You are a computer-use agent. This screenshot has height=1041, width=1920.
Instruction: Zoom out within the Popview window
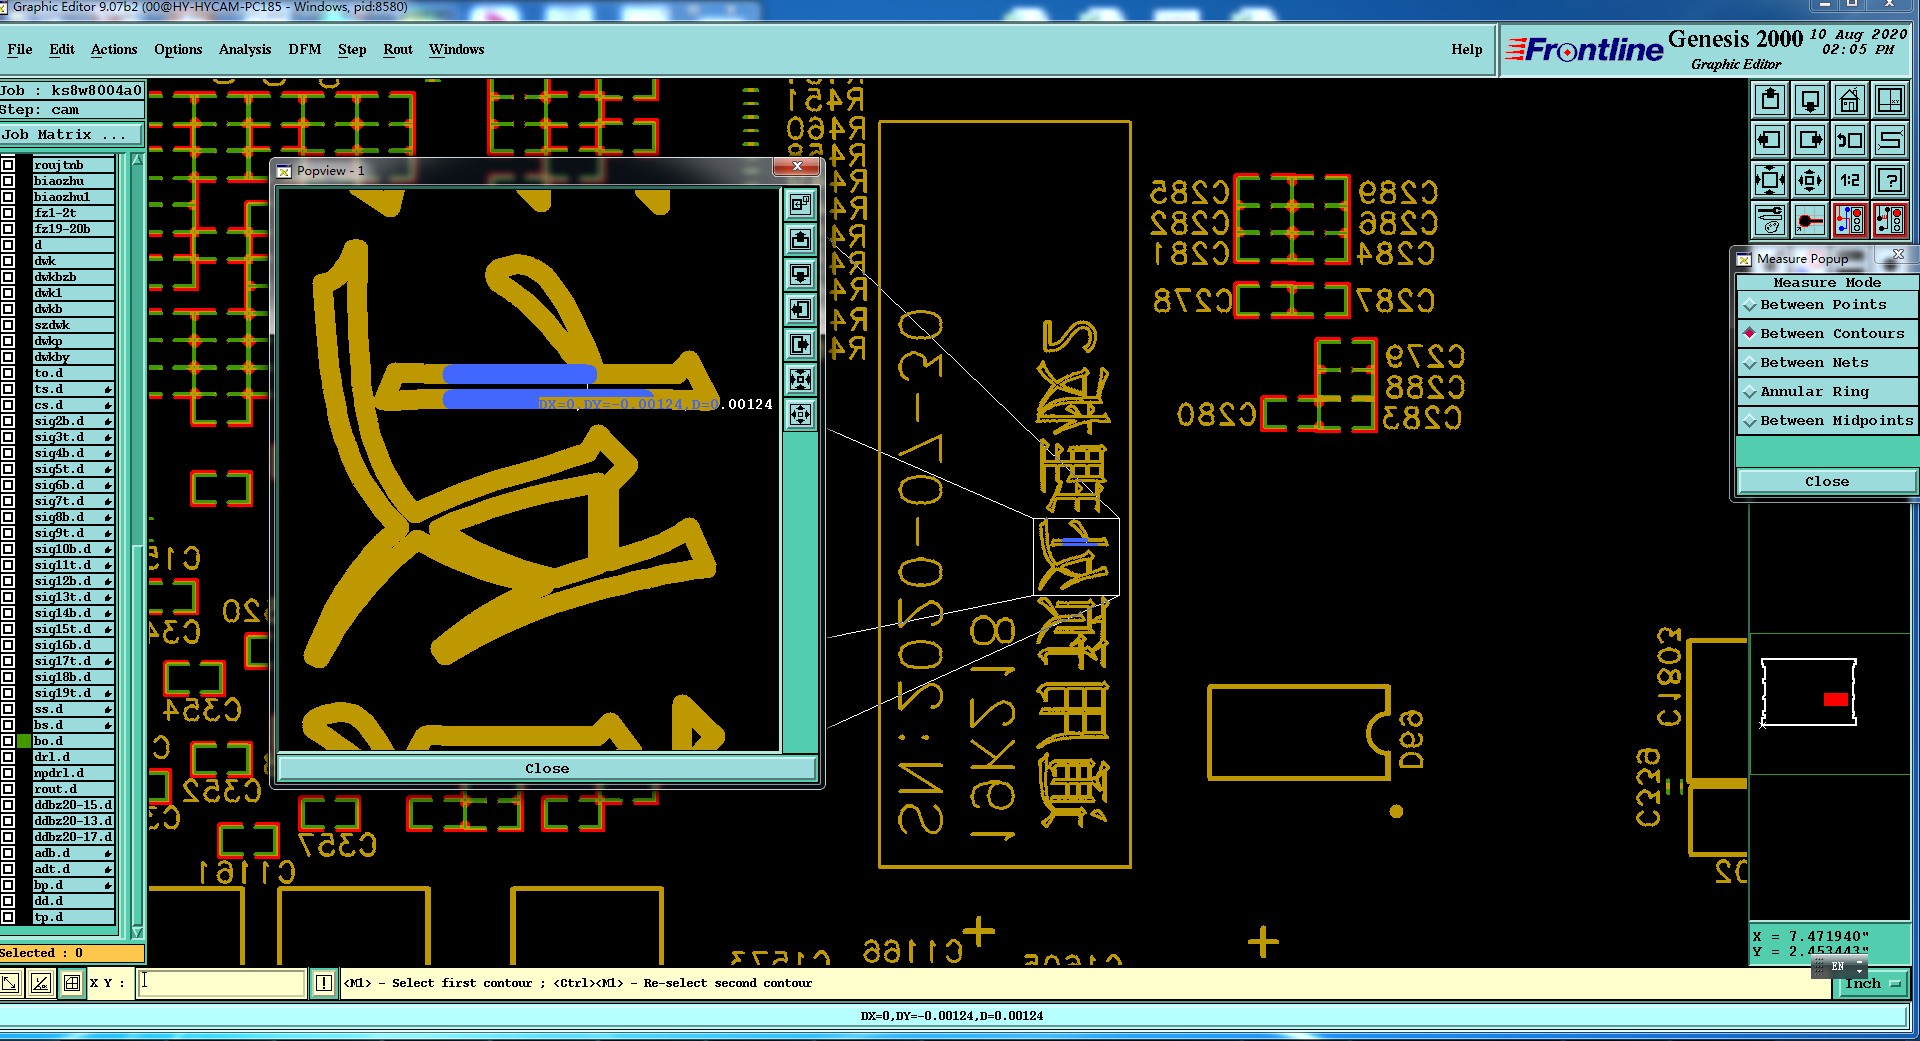[800, 415]
